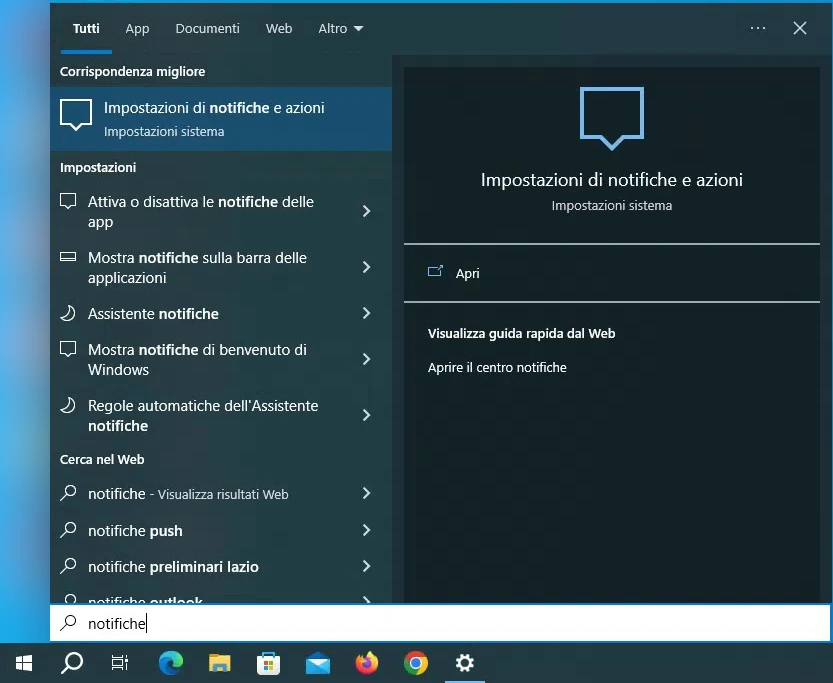The height and width of the screenshot is (683, 833).
Task: Click the Start menu button
Action: (22, 662)
